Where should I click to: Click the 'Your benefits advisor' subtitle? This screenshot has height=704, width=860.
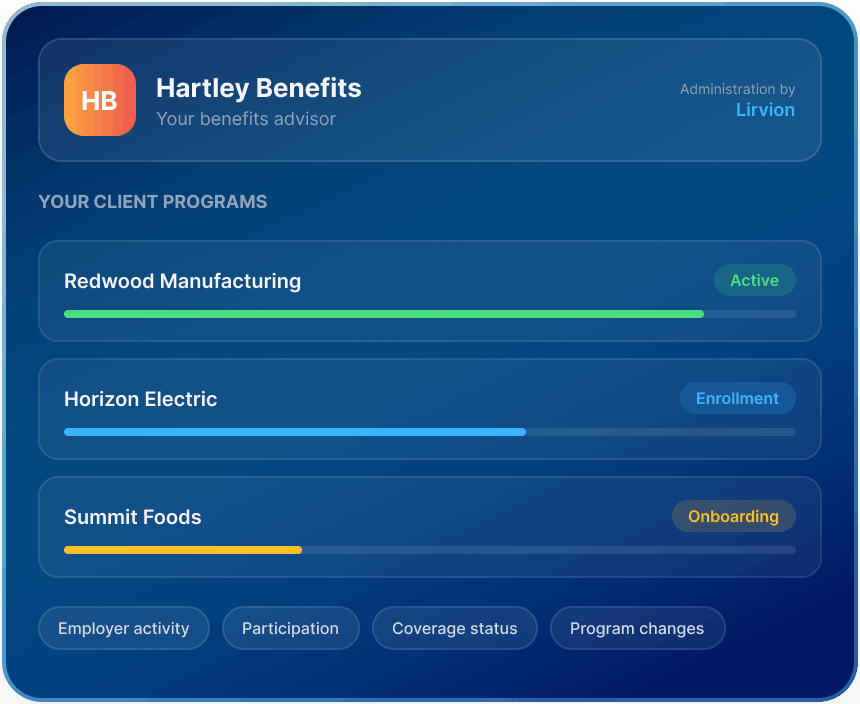tap(246, 118)
